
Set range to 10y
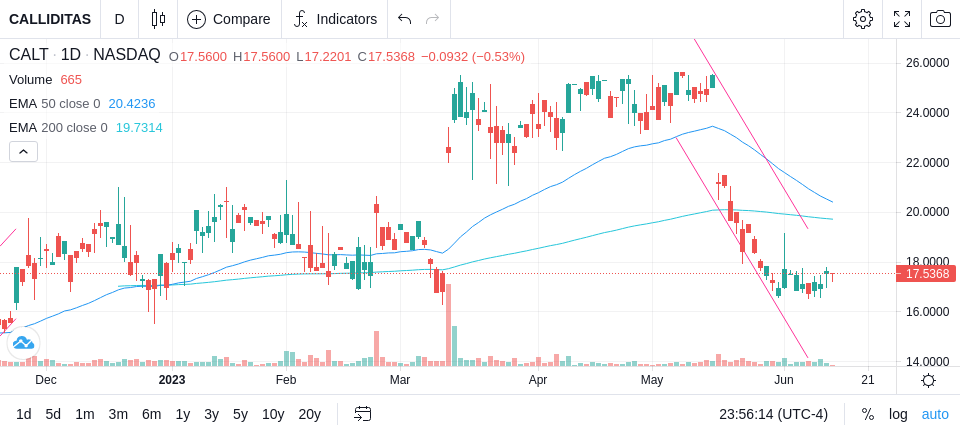tap(272, 414)
